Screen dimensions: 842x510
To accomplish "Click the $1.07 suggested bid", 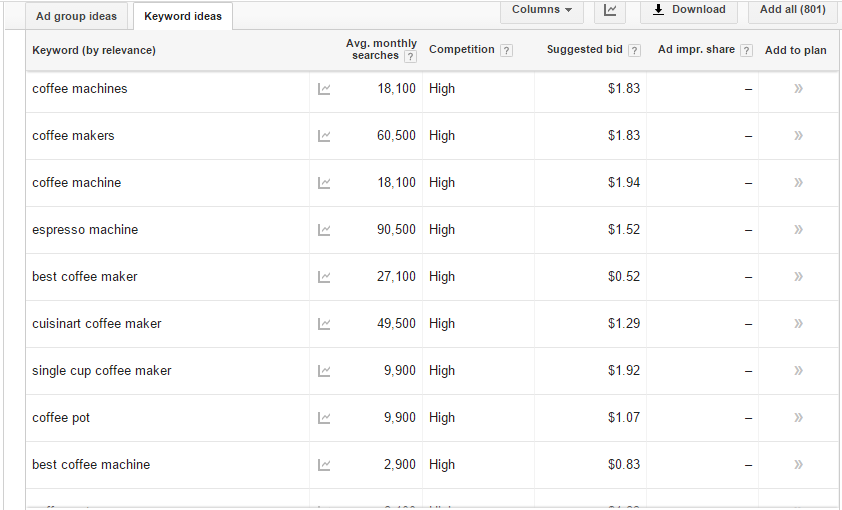I will coord(624,417).
